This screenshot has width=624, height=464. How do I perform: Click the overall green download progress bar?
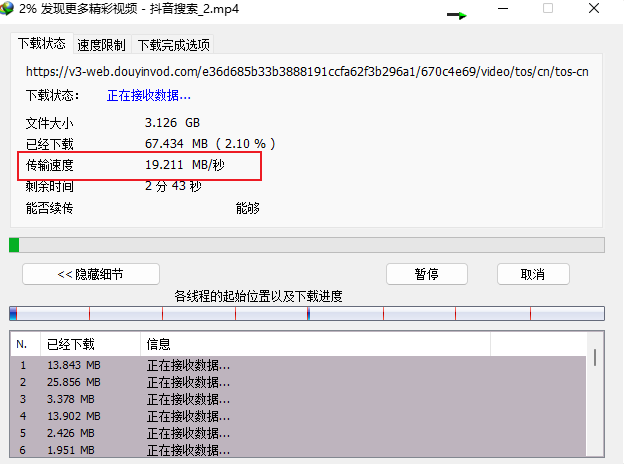[x=307, y=245]
